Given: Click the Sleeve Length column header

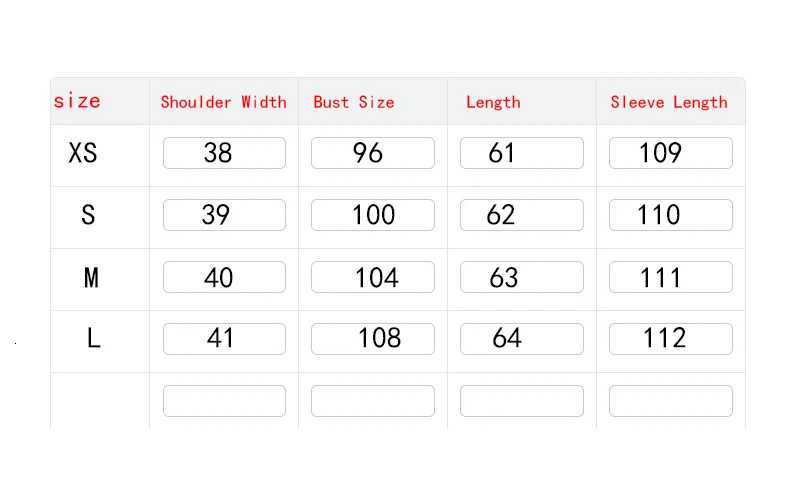Looking at the screenshot, I should coord(669,102).
